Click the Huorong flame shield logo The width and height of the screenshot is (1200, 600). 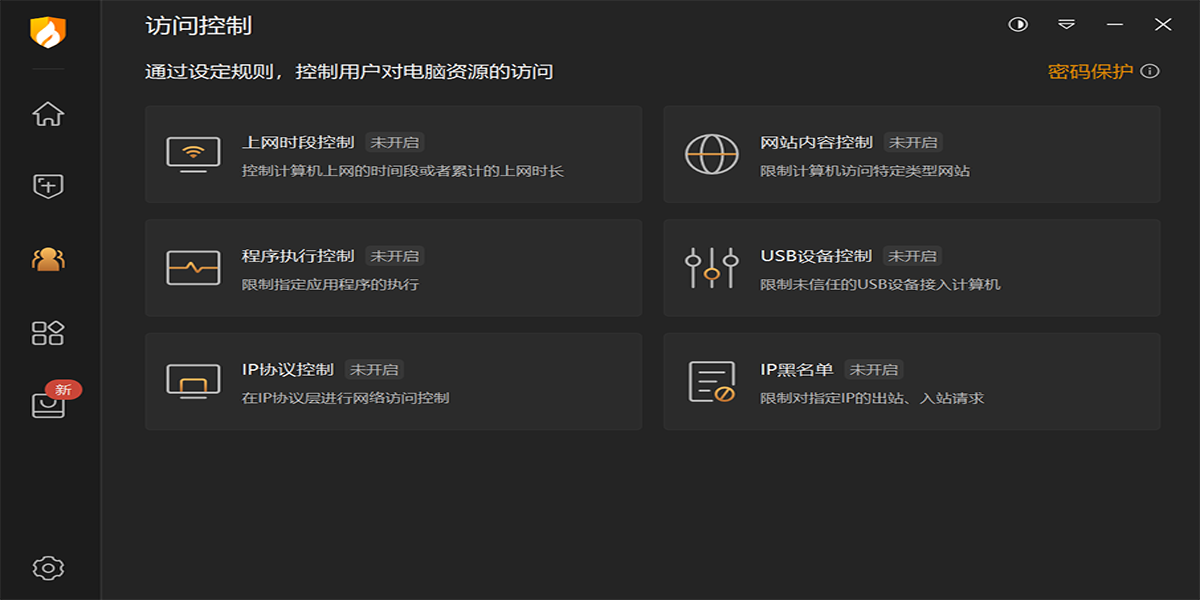(48, 33)
